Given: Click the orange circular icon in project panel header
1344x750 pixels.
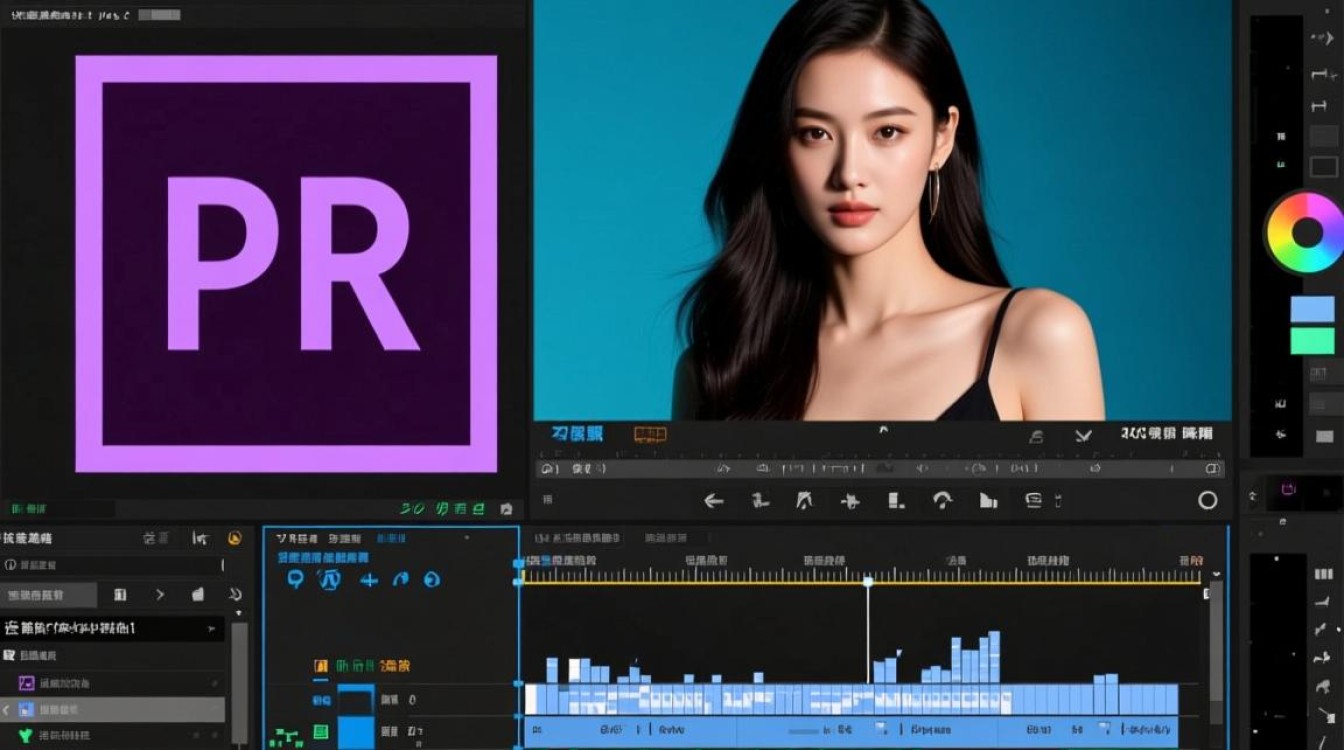Looking at the screenshot, I should [x=235, y=538].
